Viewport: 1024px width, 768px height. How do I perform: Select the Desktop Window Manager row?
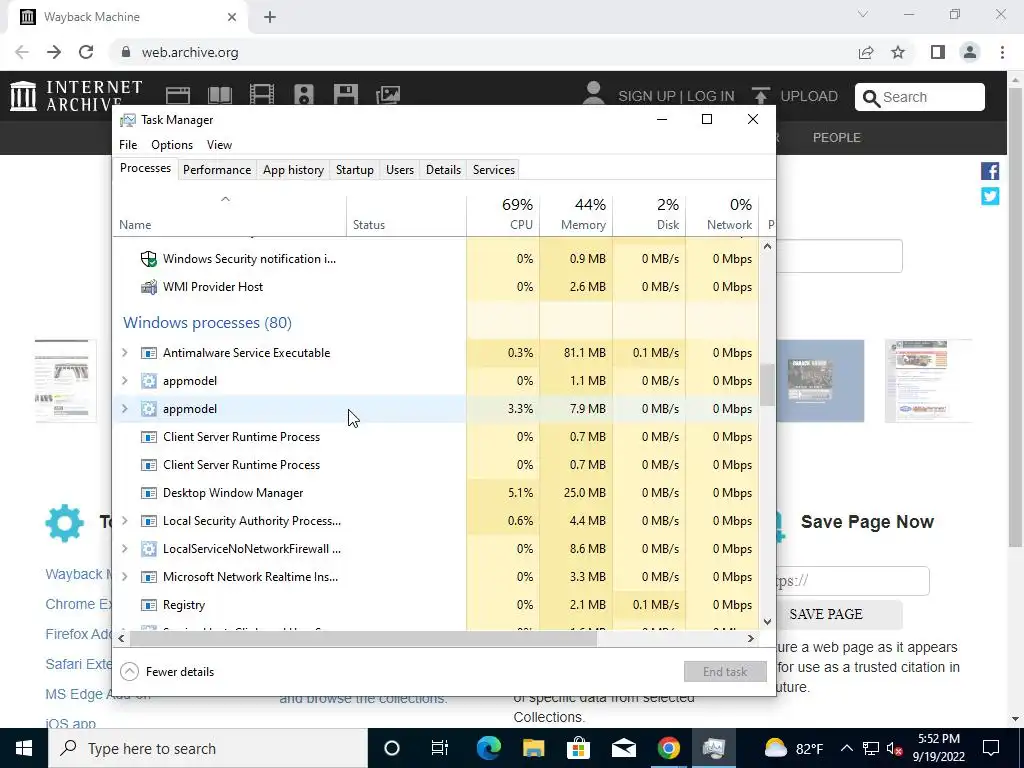click(436, 493)
